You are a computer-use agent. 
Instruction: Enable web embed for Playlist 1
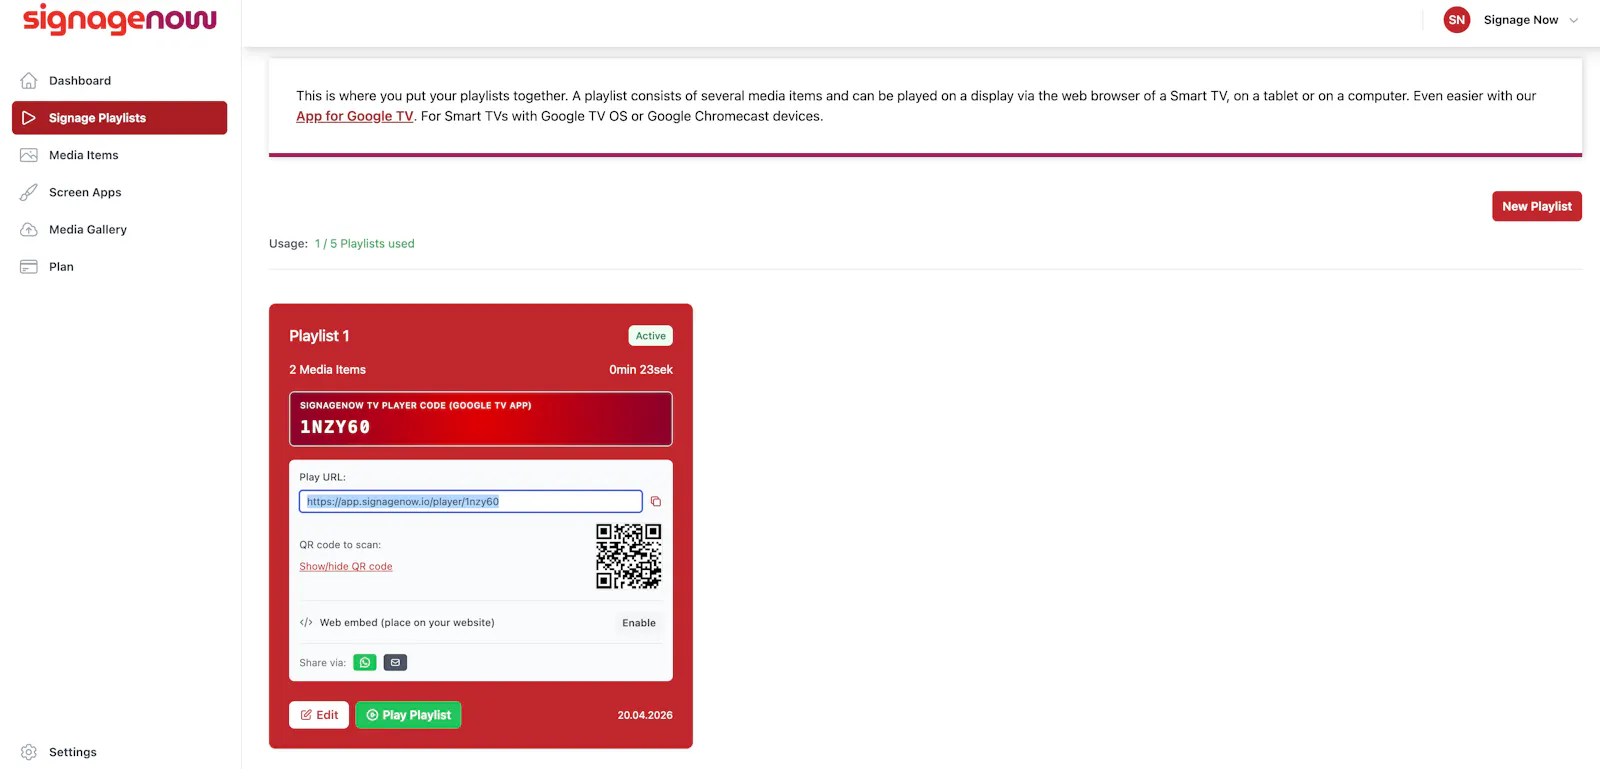point(639,623)
